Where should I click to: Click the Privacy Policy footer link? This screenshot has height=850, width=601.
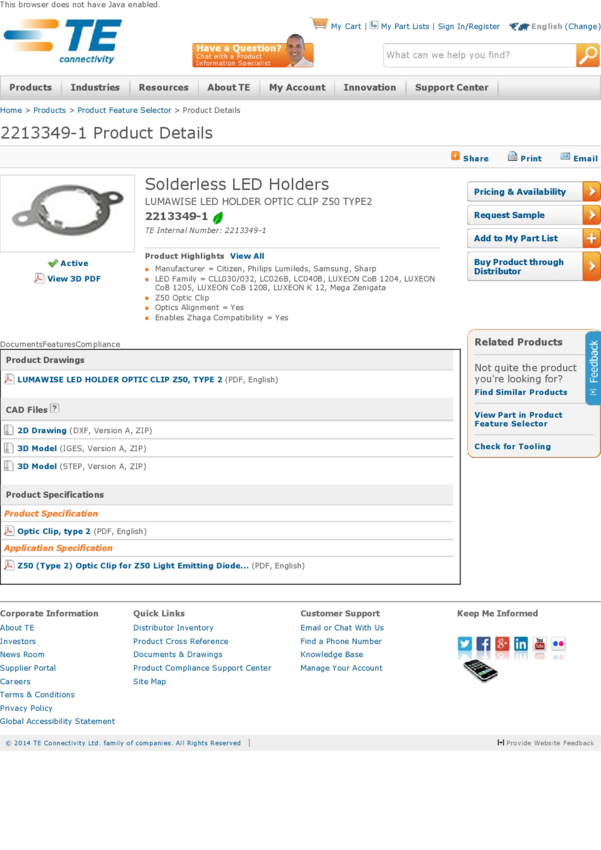27,708
